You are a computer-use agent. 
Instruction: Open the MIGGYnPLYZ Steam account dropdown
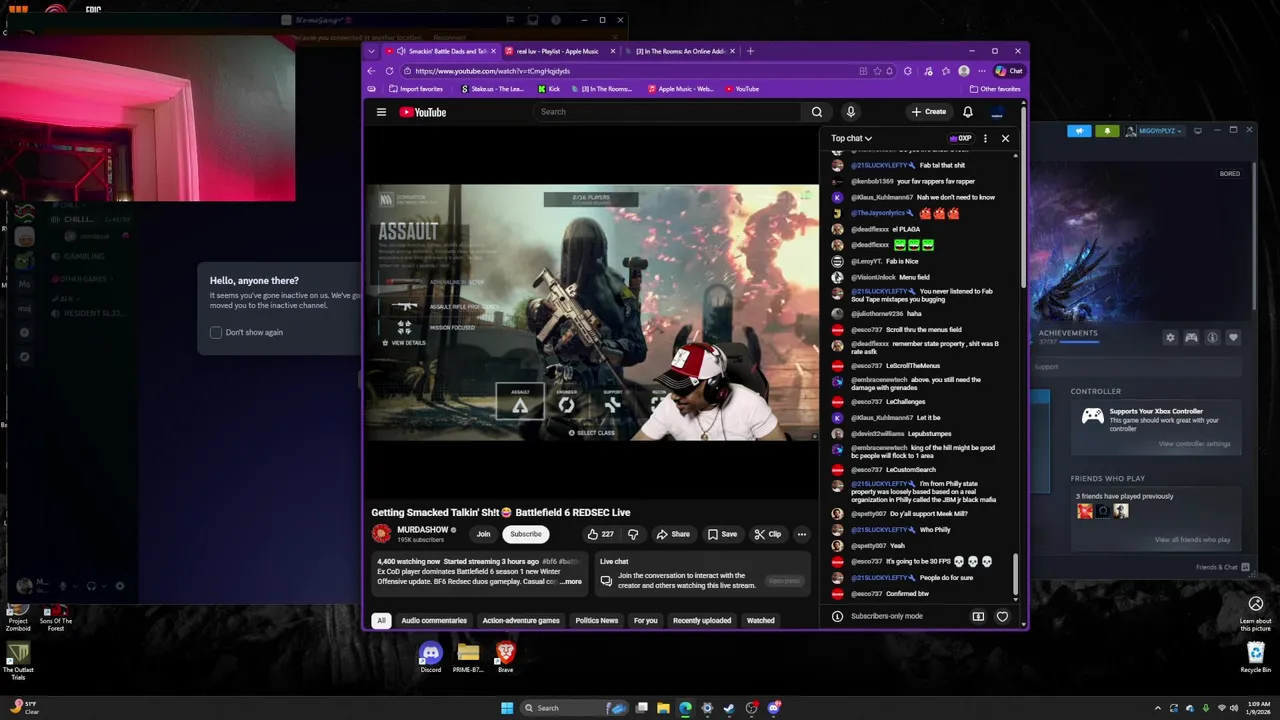(x=1154, y=131)
